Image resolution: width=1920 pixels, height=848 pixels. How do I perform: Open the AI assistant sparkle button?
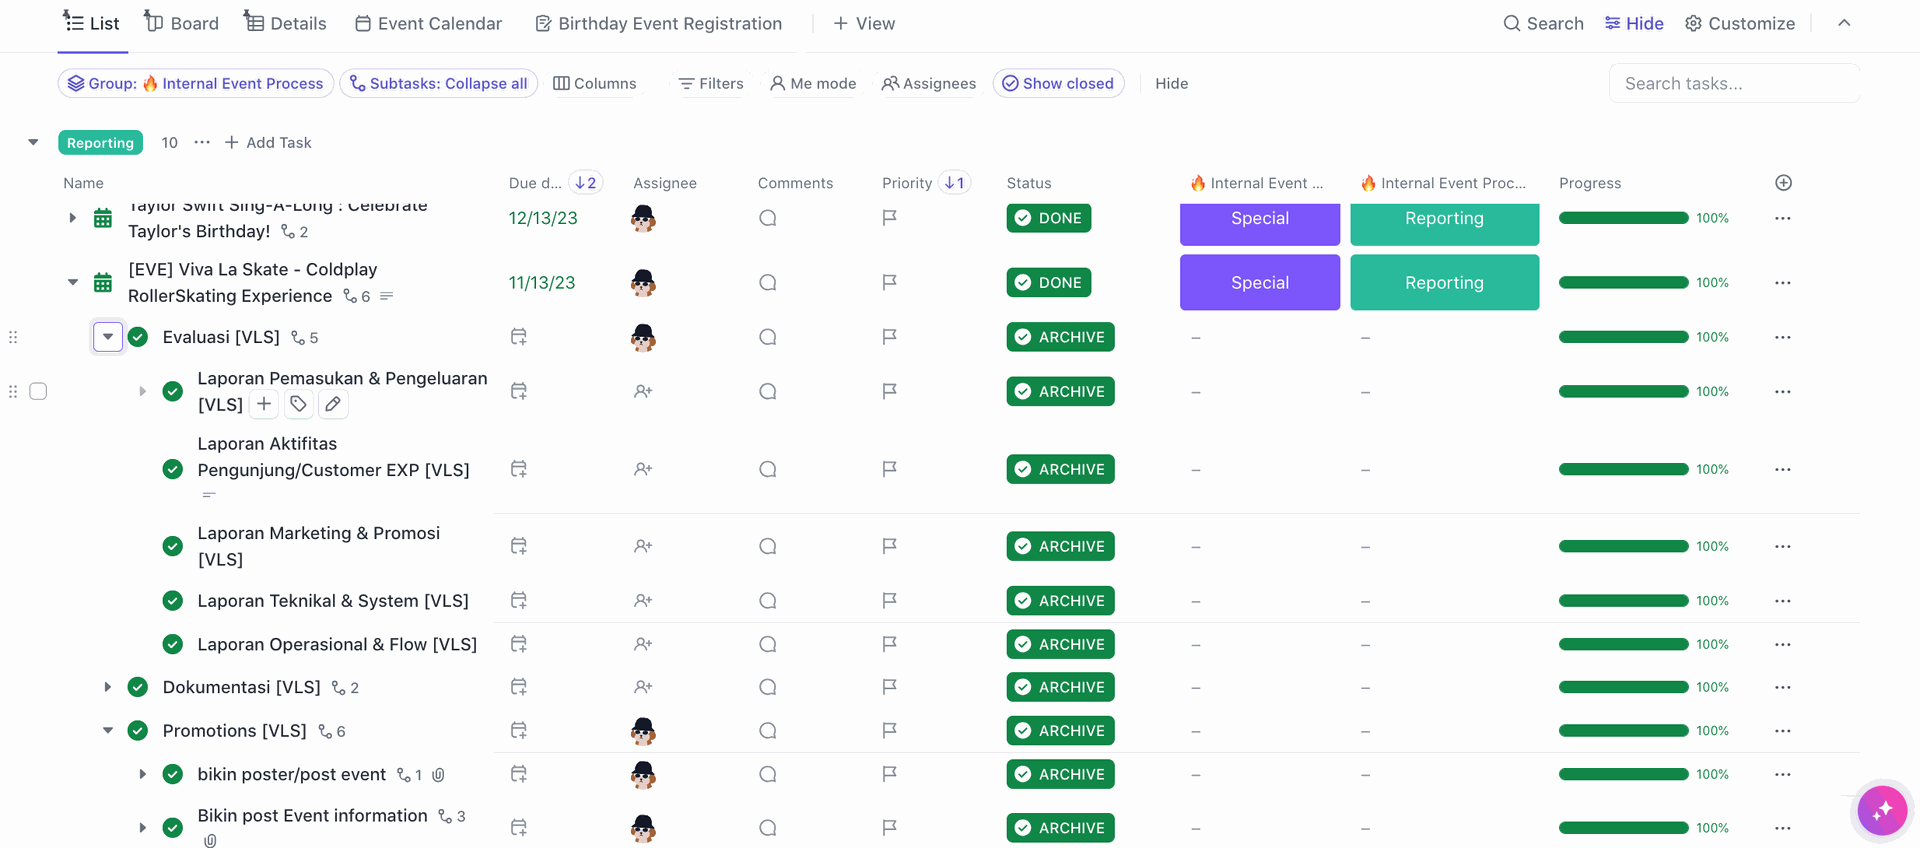1882,810
